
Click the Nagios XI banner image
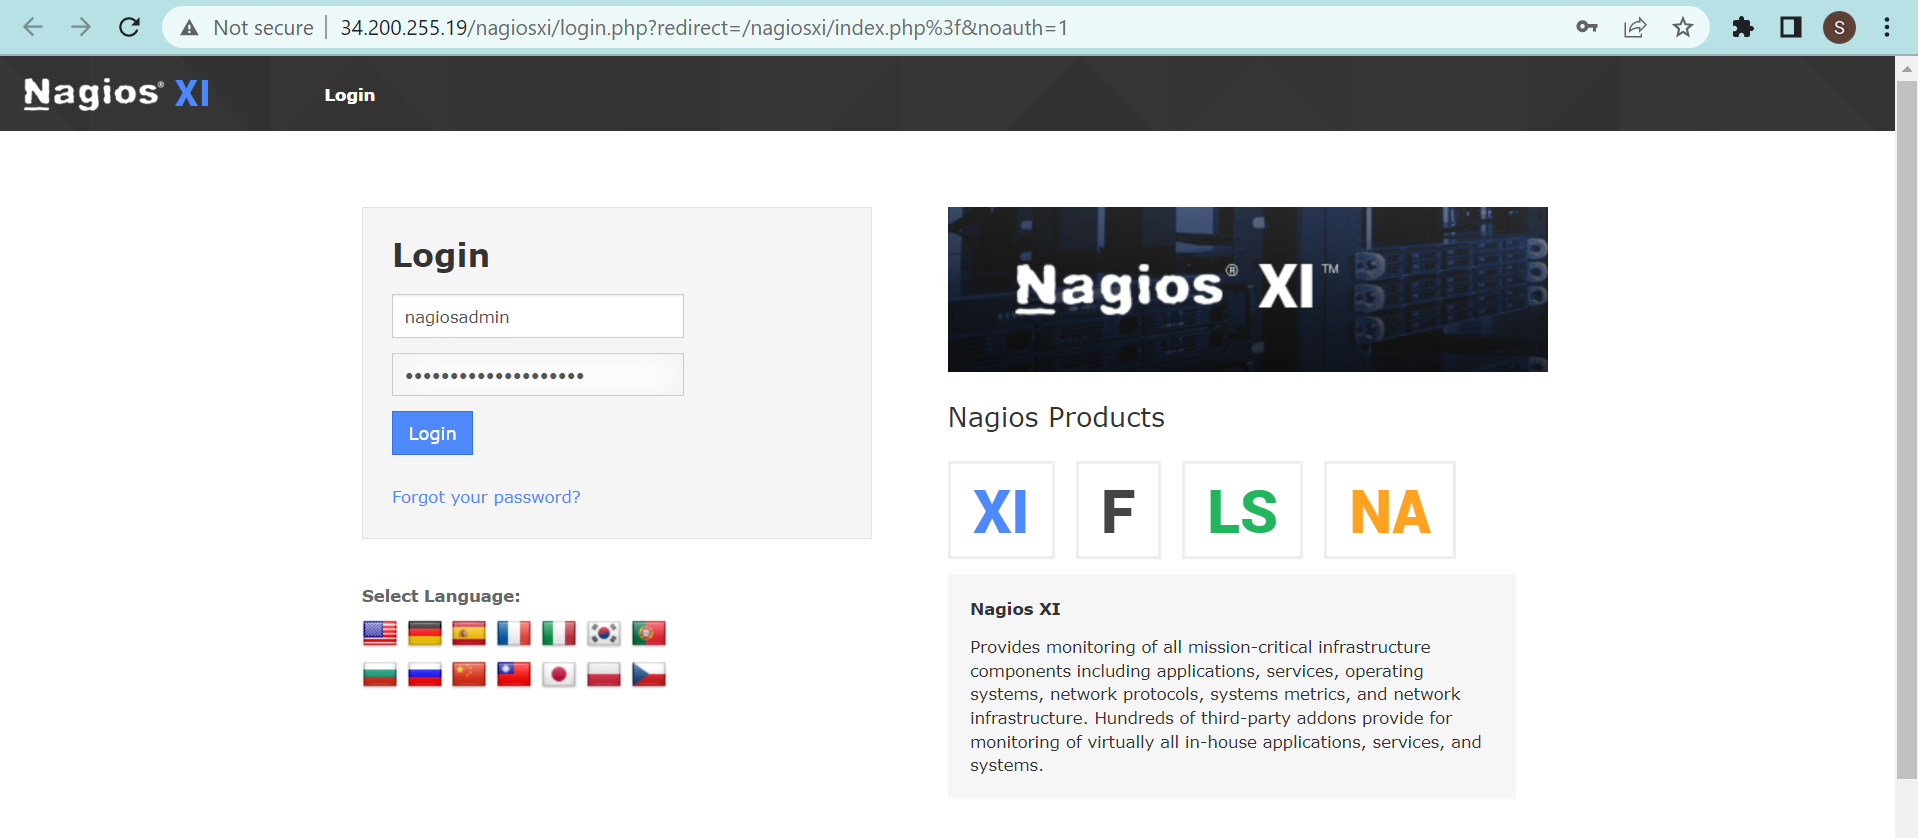coord(1248,289)
